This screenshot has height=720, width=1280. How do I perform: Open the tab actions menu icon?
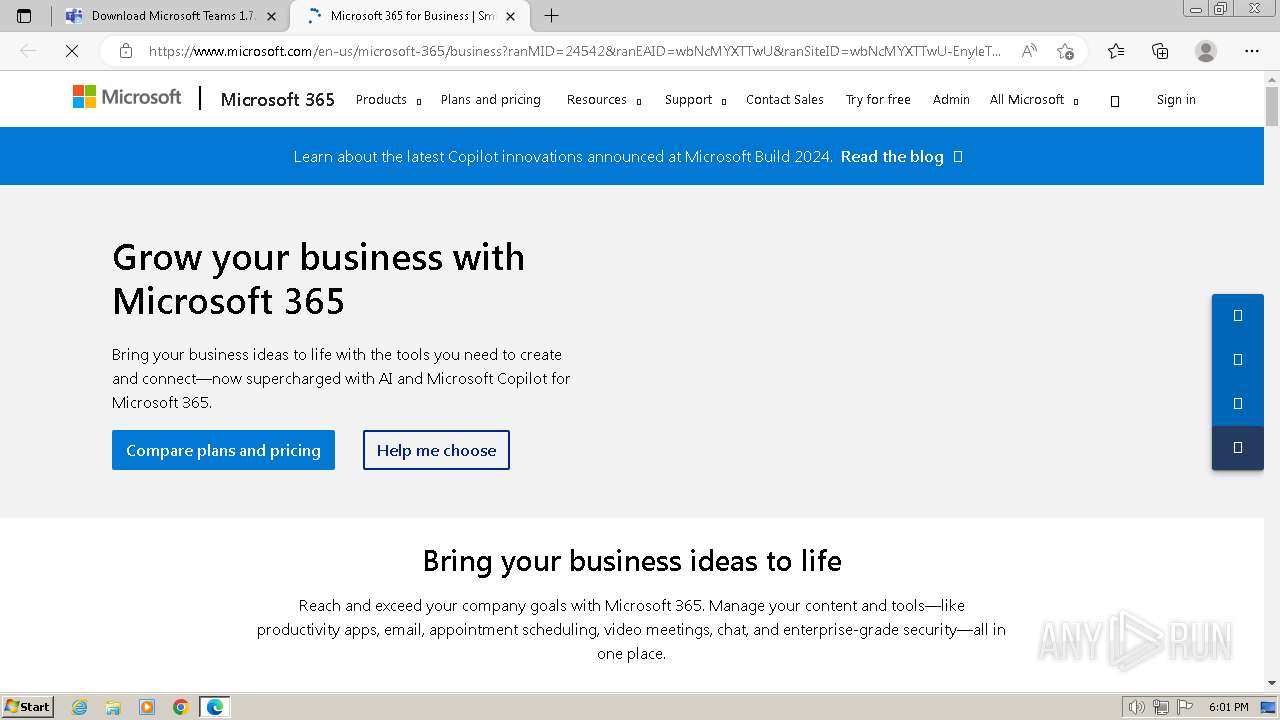click(24, 16)
